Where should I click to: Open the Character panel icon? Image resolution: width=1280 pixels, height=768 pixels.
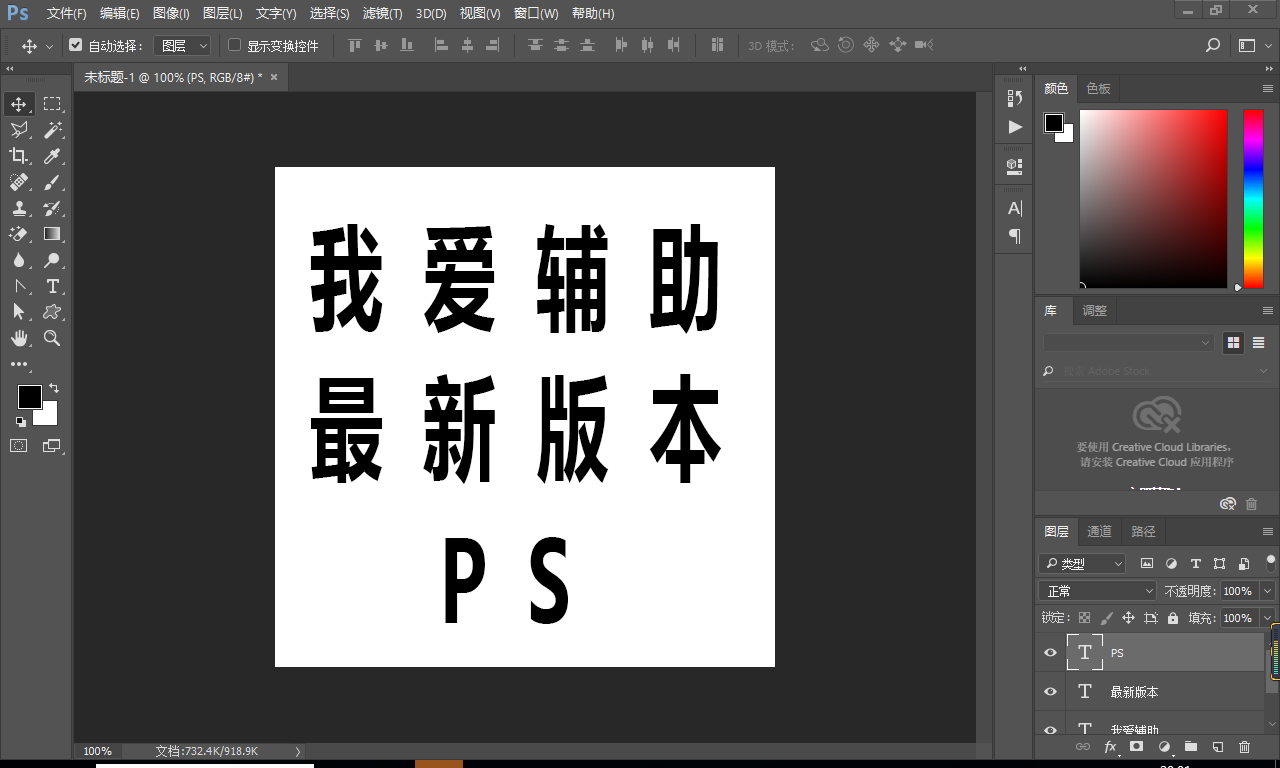(1015, 208)
